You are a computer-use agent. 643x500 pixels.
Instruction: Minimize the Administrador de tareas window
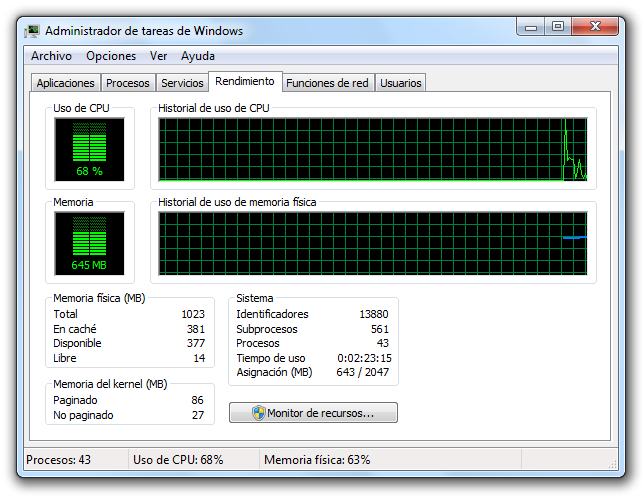[531, 27]
